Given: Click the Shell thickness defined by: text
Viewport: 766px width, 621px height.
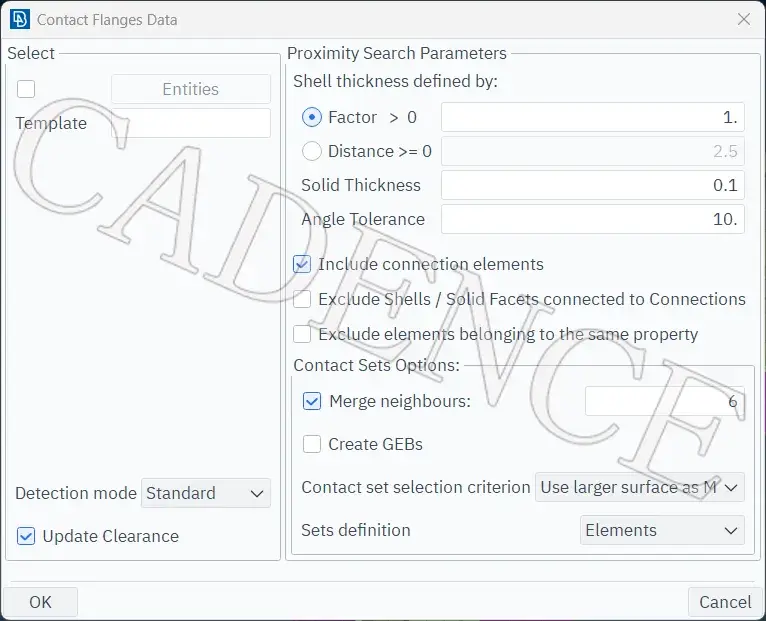Looking at the screenshot, I should point(395,81).
